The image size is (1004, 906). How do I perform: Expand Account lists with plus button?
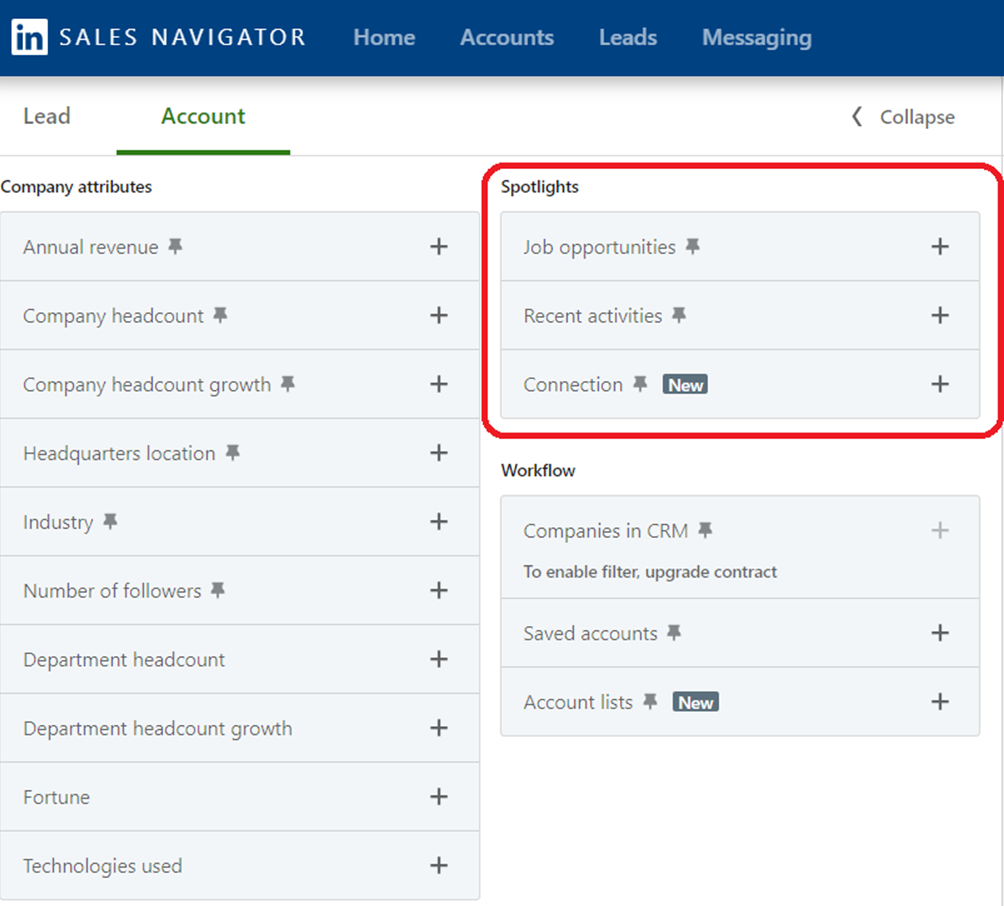(939, 702)
